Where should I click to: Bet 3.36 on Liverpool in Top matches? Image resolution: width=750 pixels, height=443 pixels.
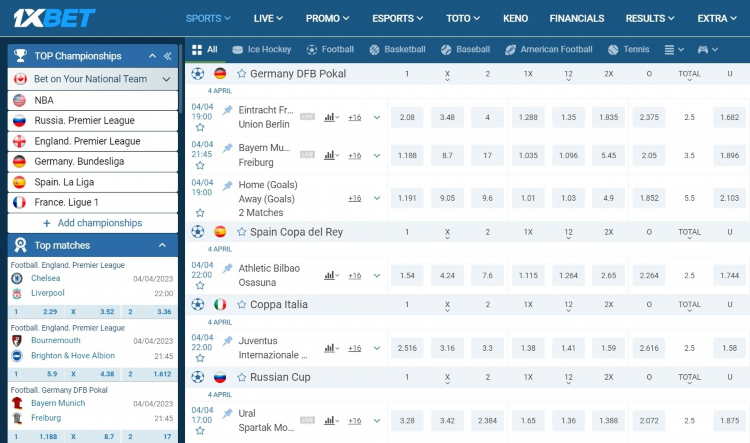click(x=150, y=311)
